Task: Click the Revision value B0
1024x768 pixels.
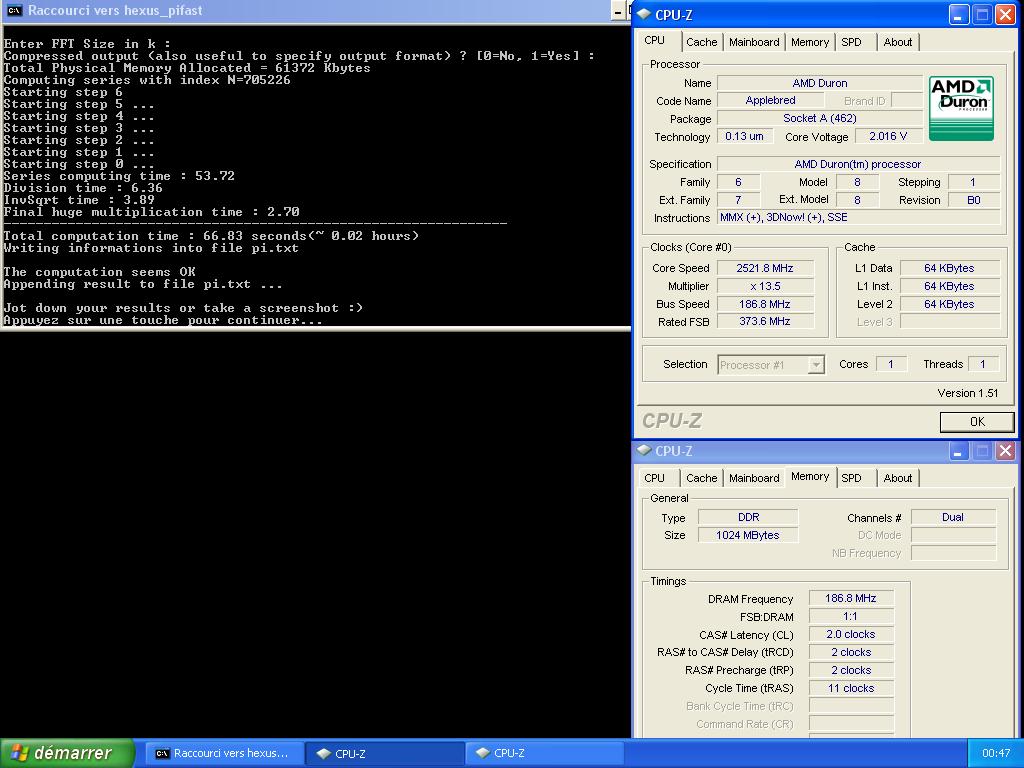Action: [974, 200]
